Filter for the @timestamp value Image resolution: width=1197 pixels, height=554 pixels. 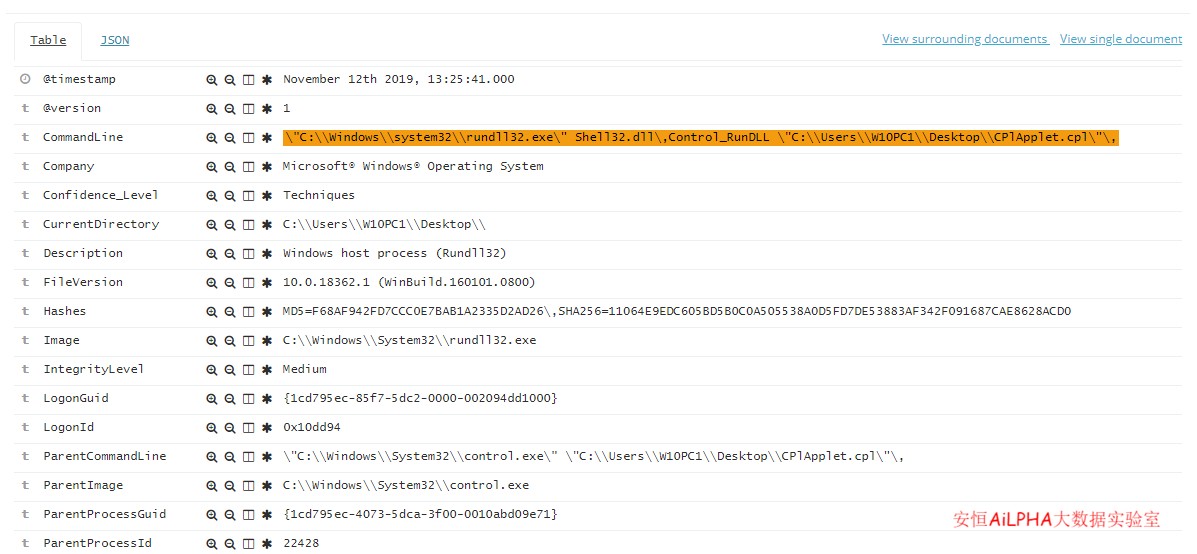pos(211,79)
